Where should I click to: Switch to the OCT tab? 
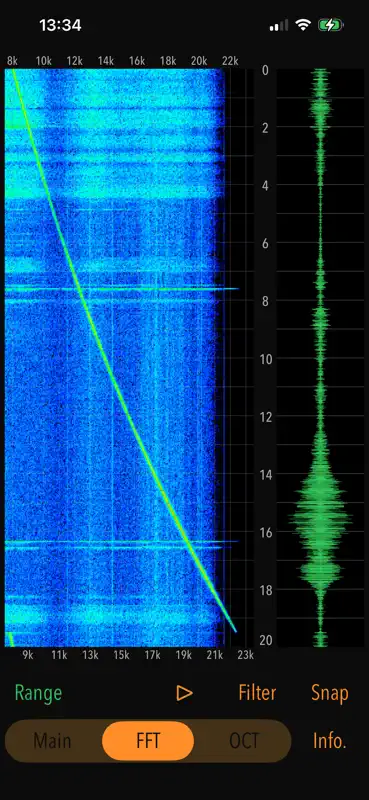[244, 740]
